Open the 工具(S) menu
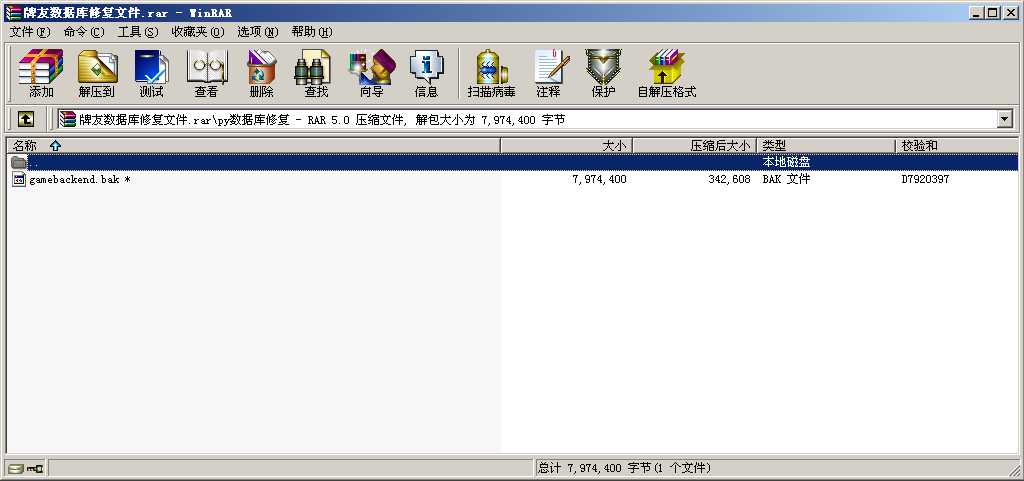This screenshot has height=481, width=1024. [138, 32]
